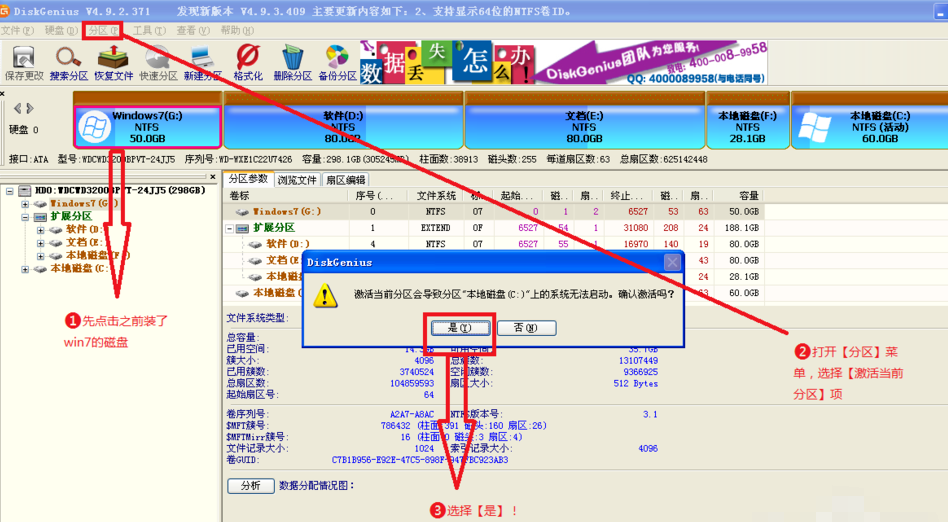The image size is (948, 522).
Task: Click the 188.1GB capacity cell in the 扩展分区 row
Action: [744, 228]
